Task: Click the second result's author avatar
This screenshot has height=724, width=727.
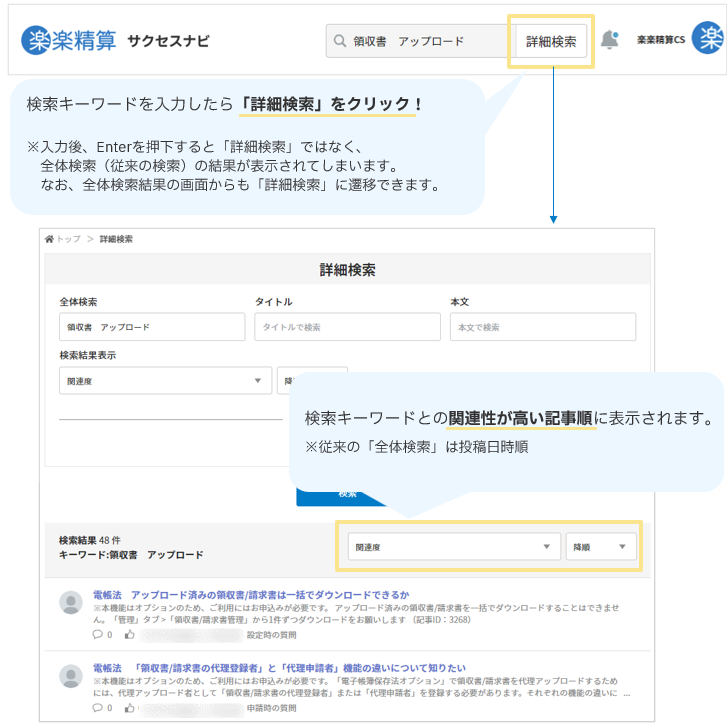Action: coord(70,676)
